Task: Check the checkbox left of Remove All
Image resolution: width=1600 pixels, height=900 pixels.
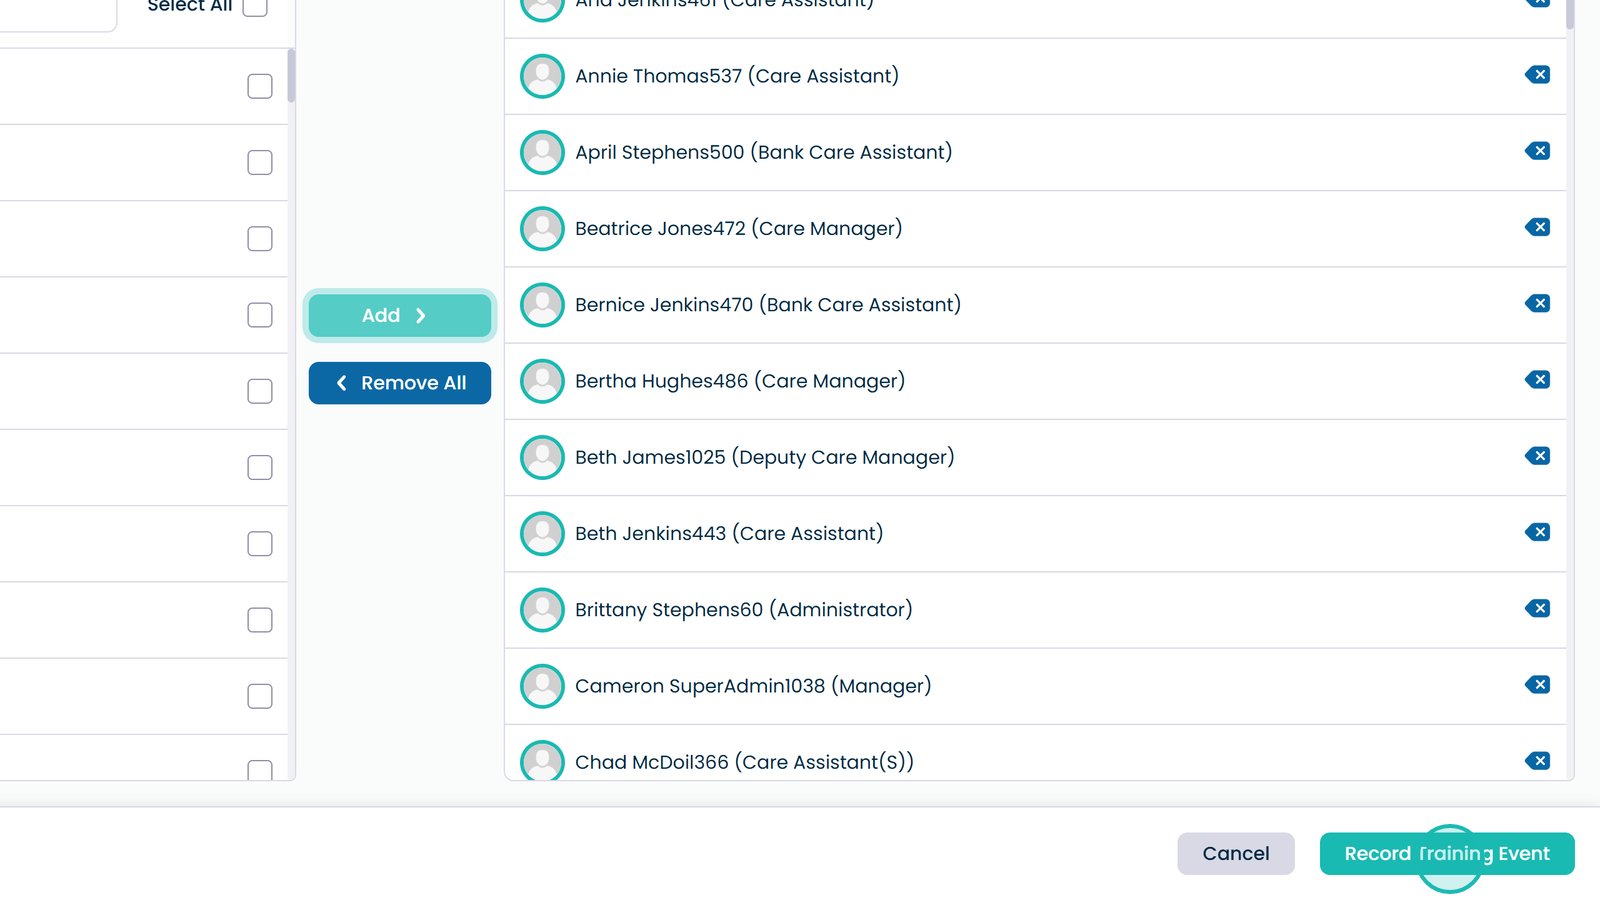Action: (260, 391)
